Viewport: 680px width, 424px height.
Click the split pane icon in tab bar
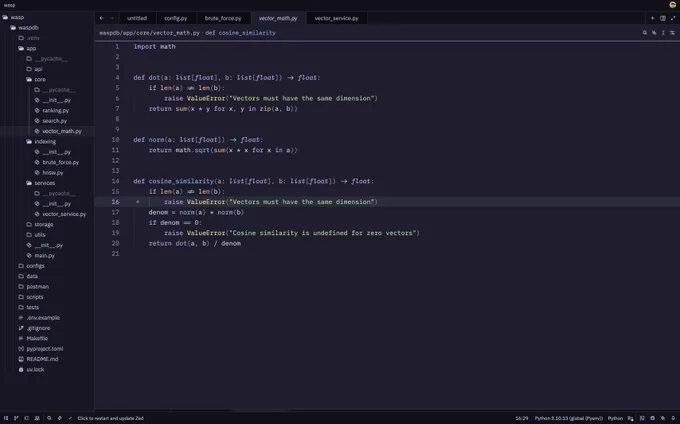tap(663, 18)
